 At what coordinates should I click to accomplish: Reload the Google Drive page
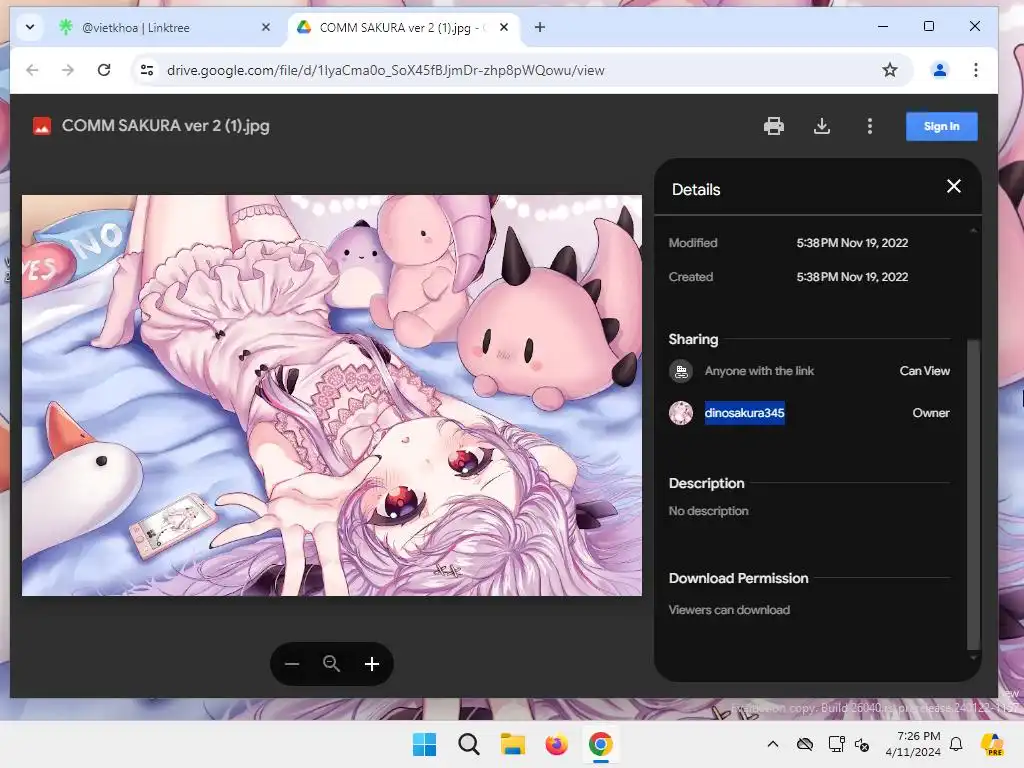[104, 70]
